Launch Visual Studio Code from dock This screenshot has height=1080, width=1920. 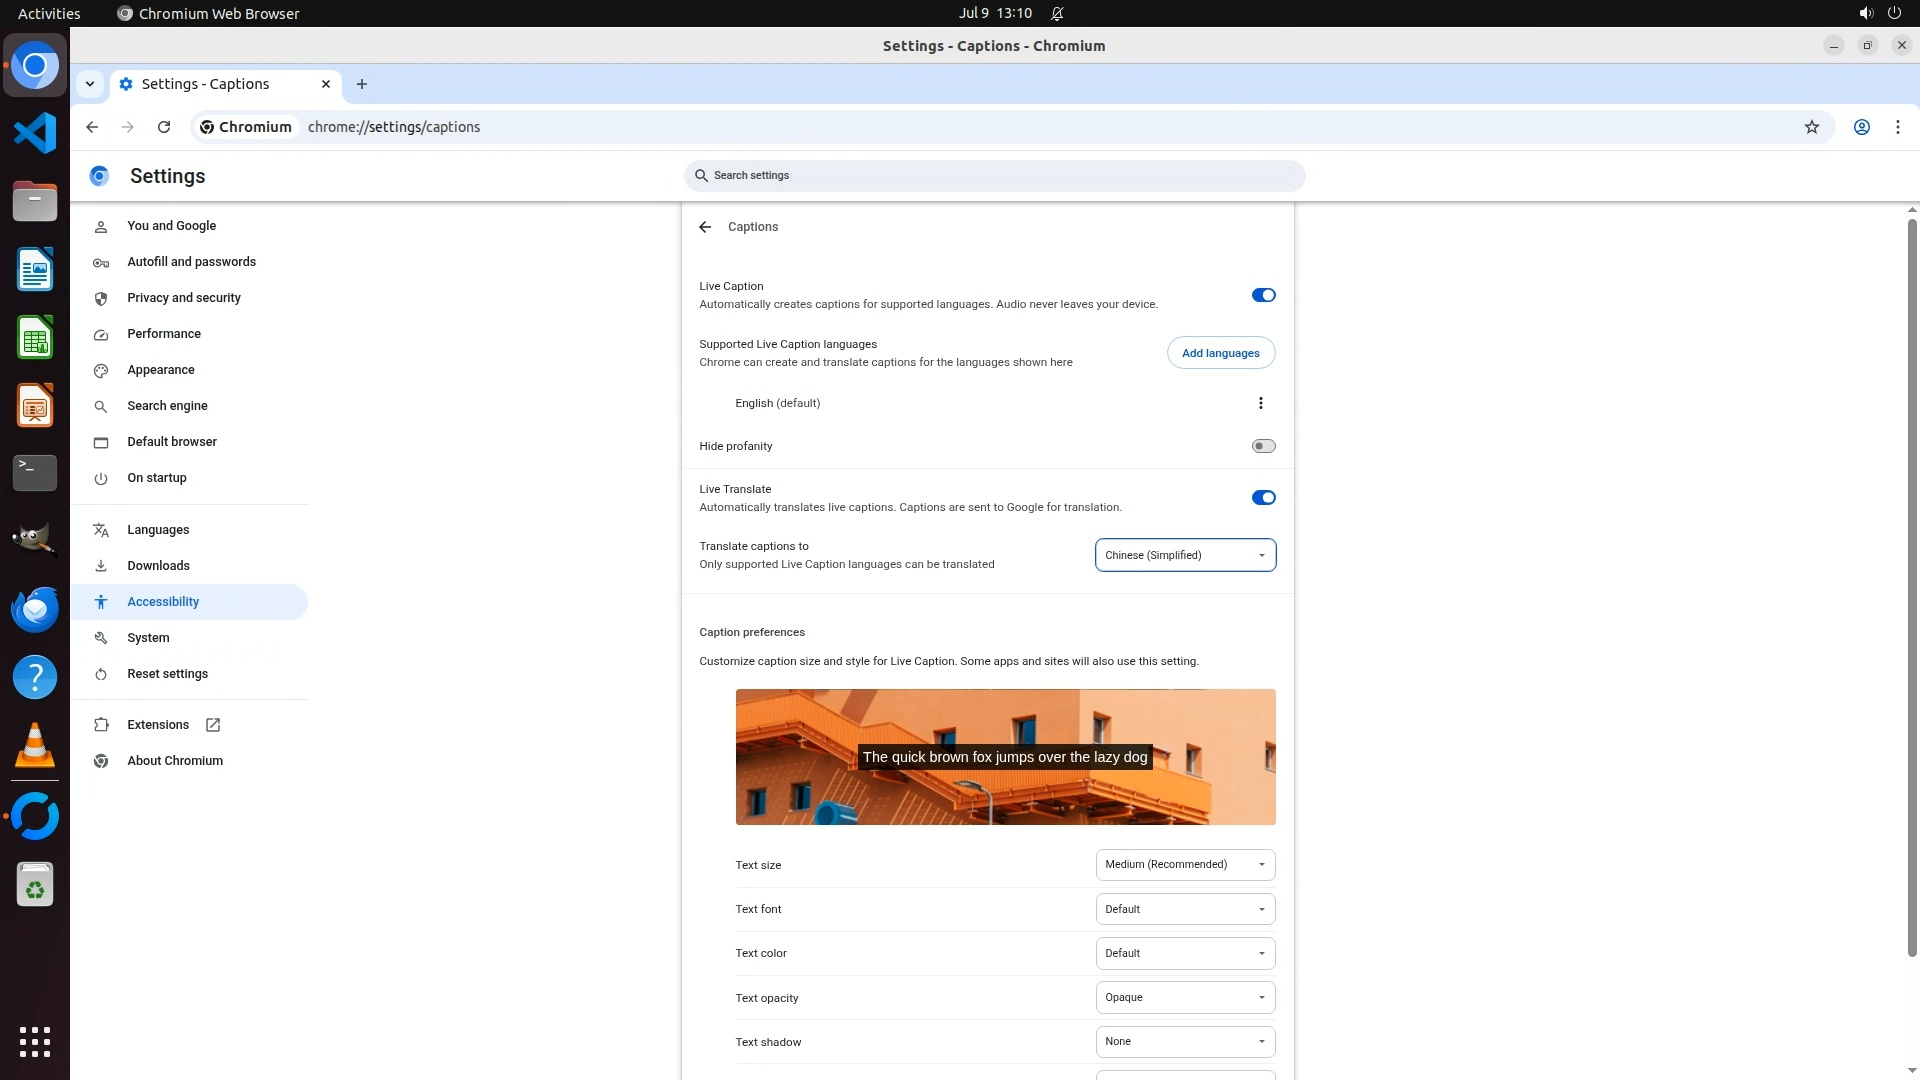pyautogui.click(x=35, y=133)
